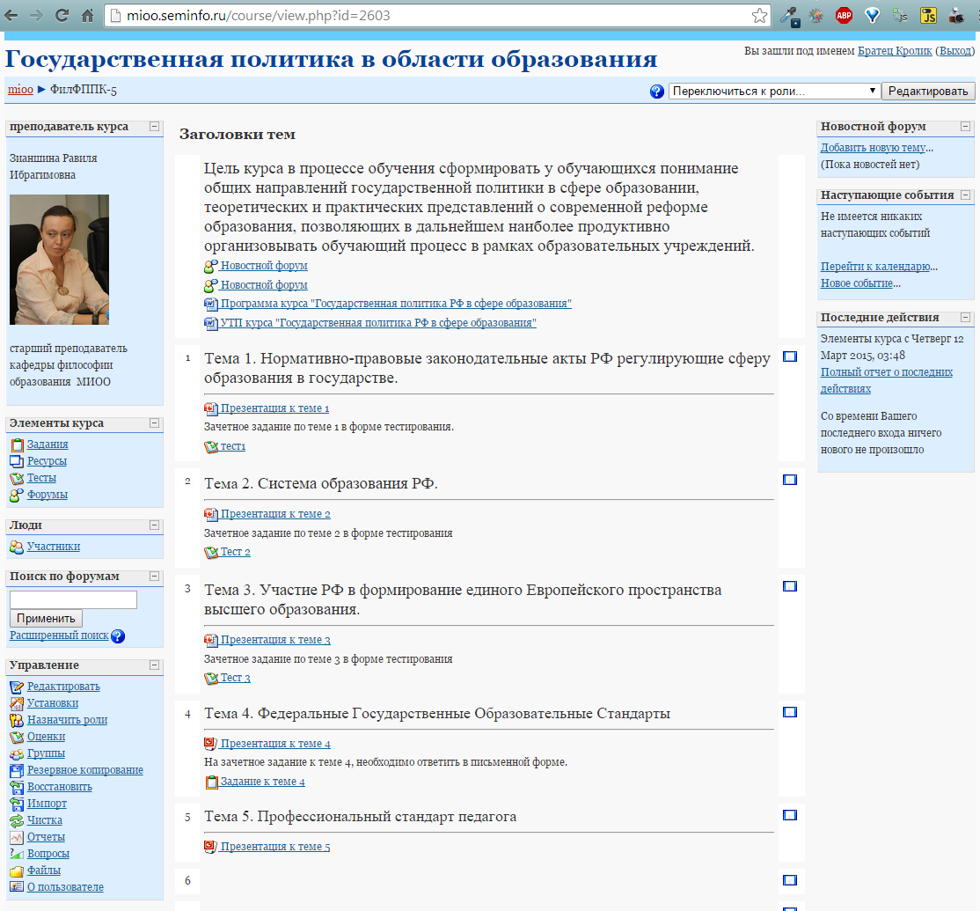
Task: Show only topic 6 via square toggle
Action: pos(790,880)
